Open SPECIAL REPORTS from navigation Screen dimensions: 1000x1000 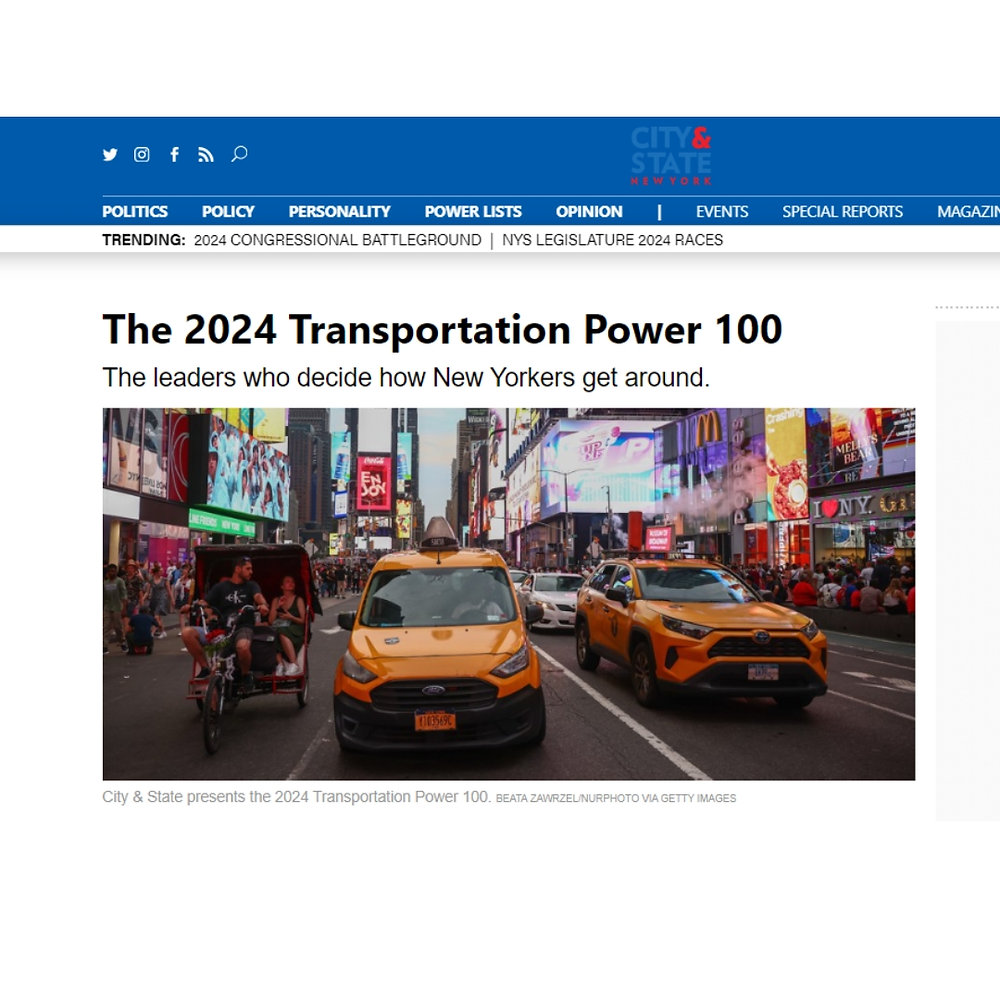[x=843, y=211]
